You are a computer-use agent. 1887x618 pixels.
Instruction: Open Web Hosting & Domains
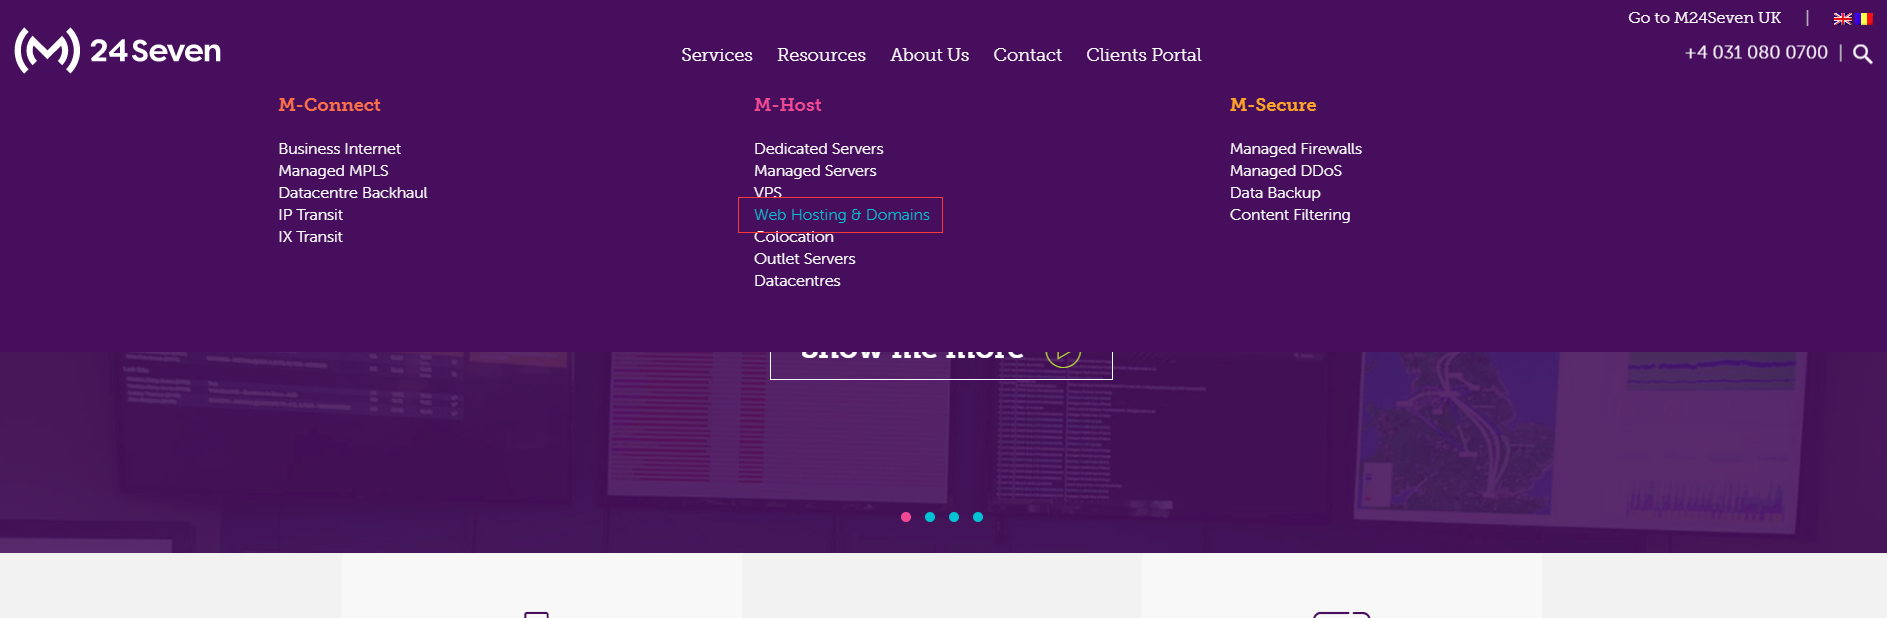click(x=841, y=215)
